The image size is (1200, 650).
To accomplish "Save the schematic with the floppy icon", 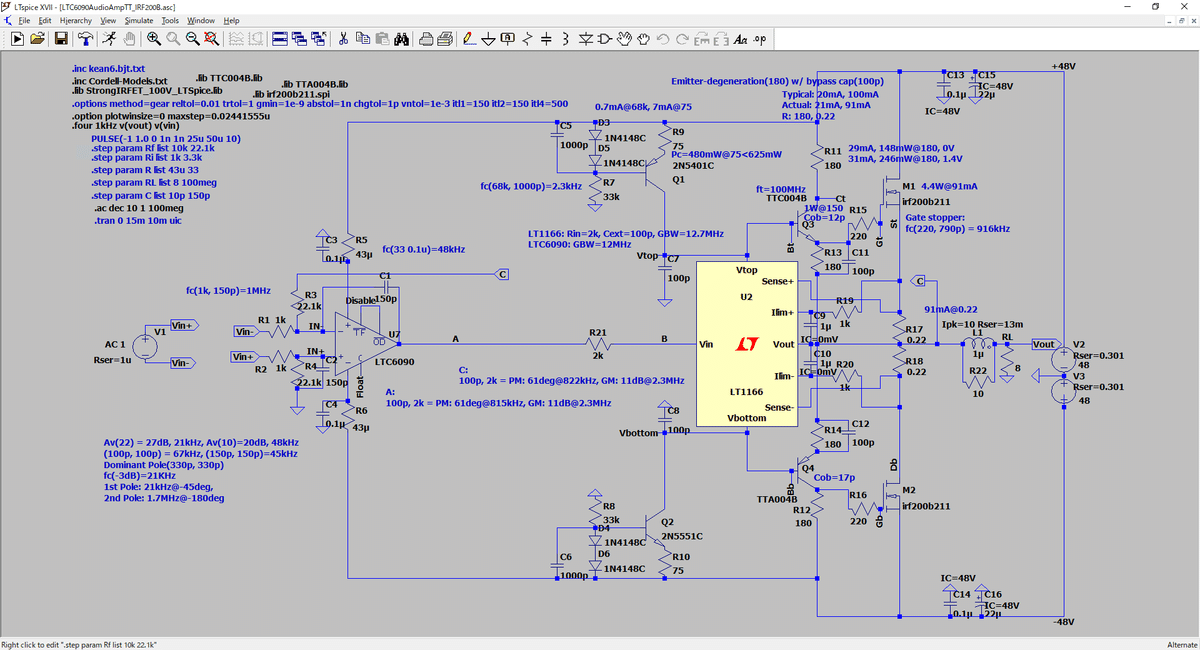I will 61,39.
